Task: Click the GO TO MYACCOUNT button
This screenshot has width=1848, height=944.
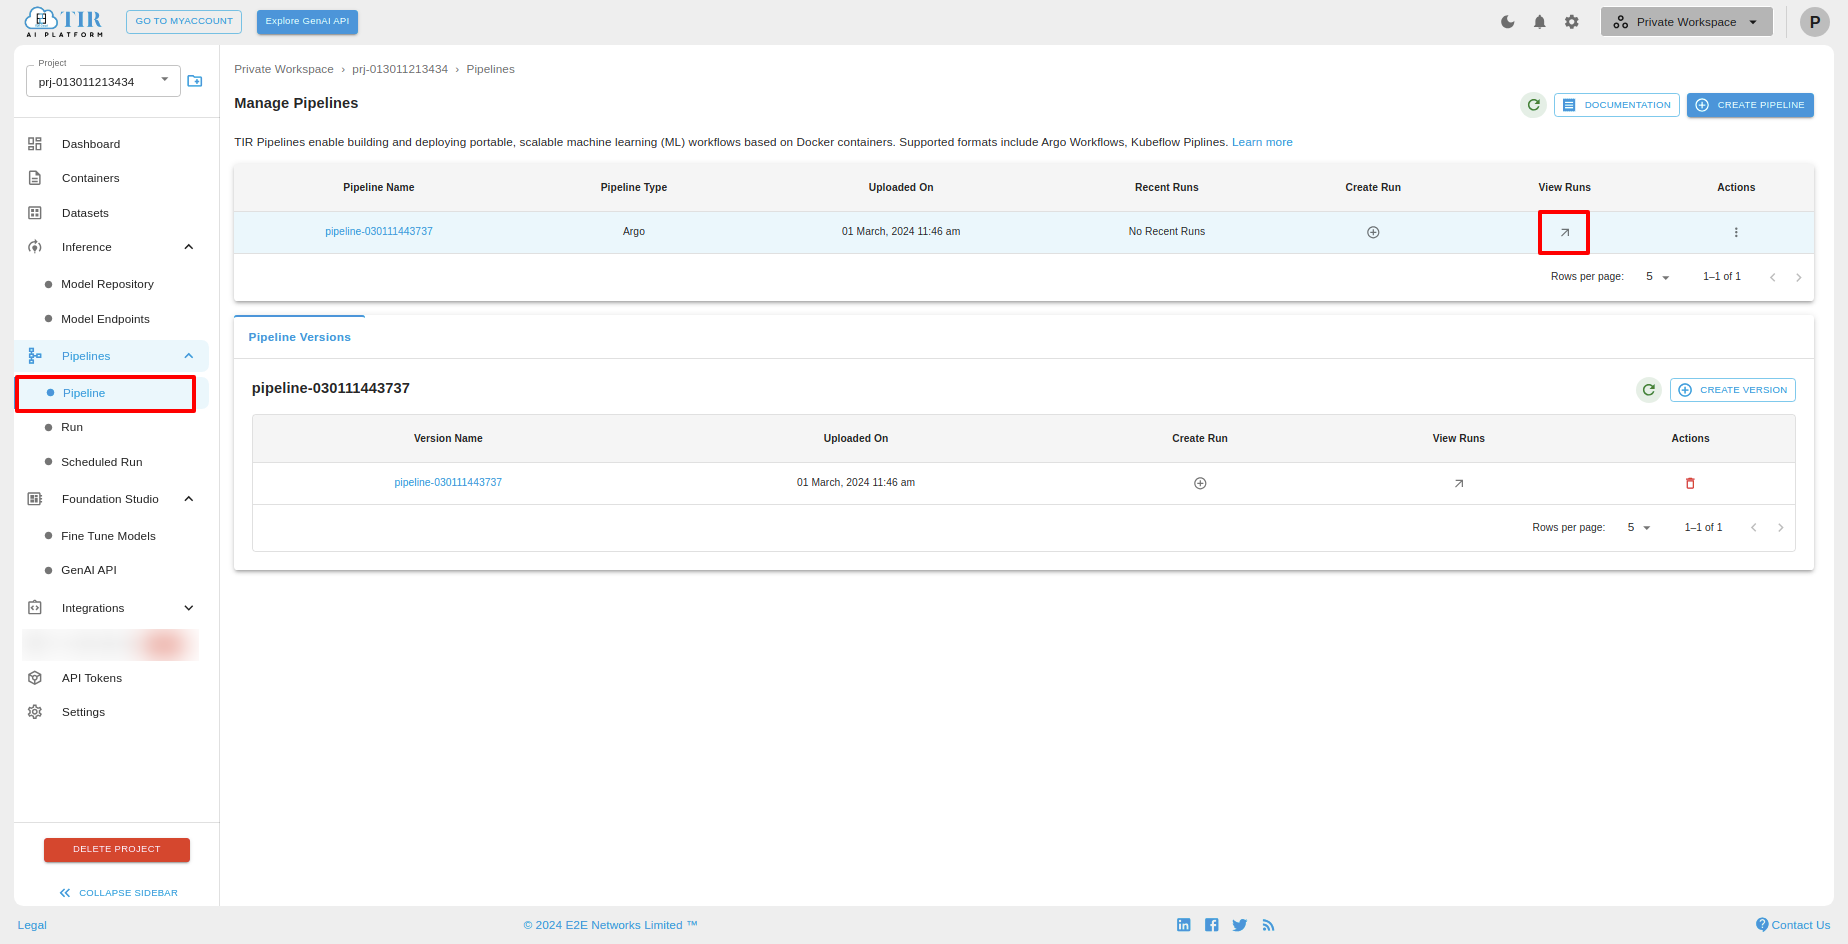Action: click(184, 21)
